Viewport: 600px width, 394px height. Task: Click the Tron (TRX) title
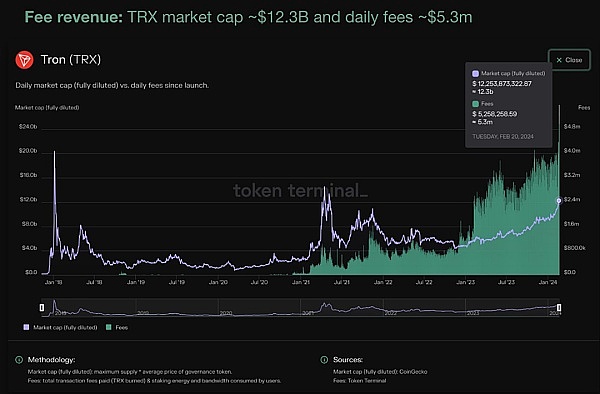pos(71,60)
